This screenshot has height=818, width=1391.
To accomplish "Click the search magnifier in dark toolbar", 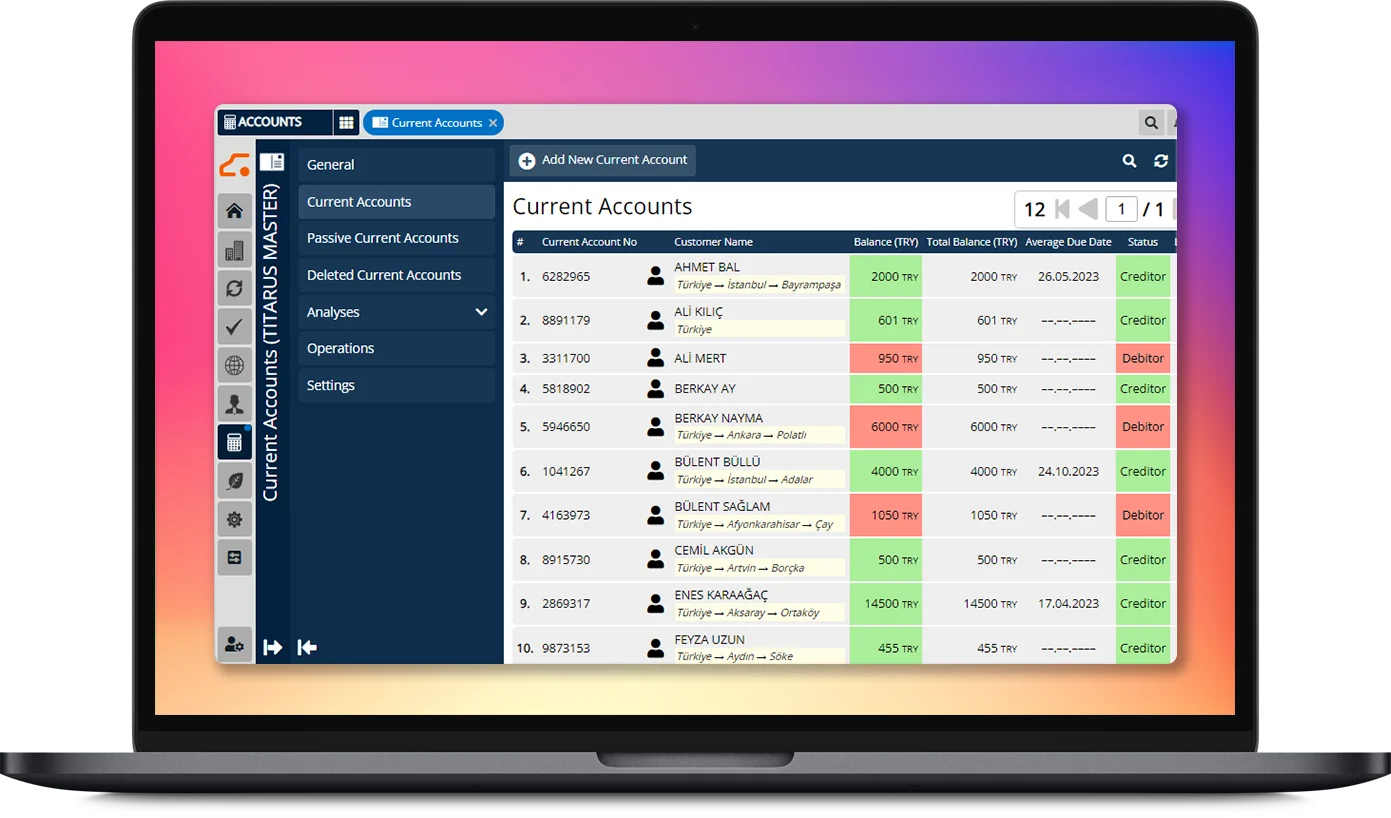I will [1129, 161].
